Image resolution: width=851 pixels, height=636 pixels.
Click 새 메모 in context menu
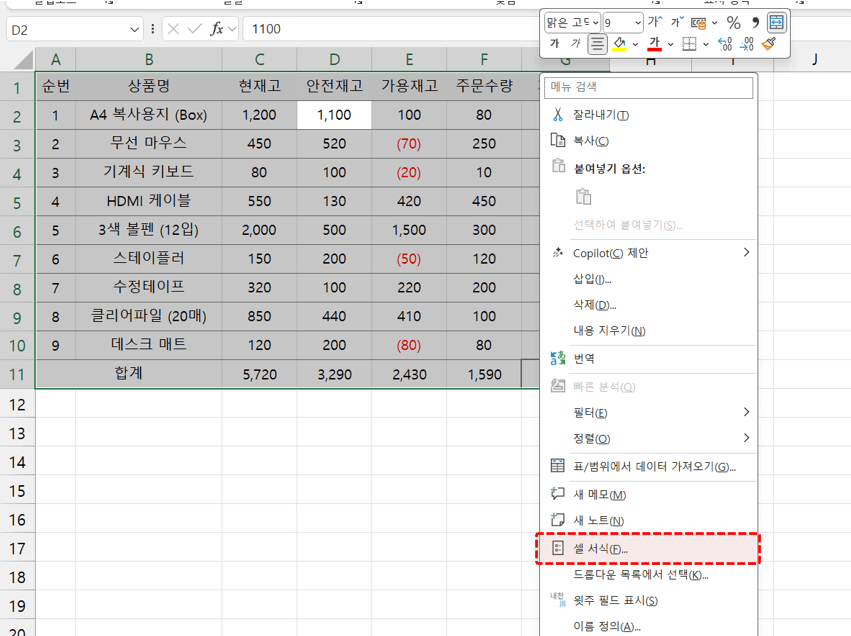click(x=599, y=494)
